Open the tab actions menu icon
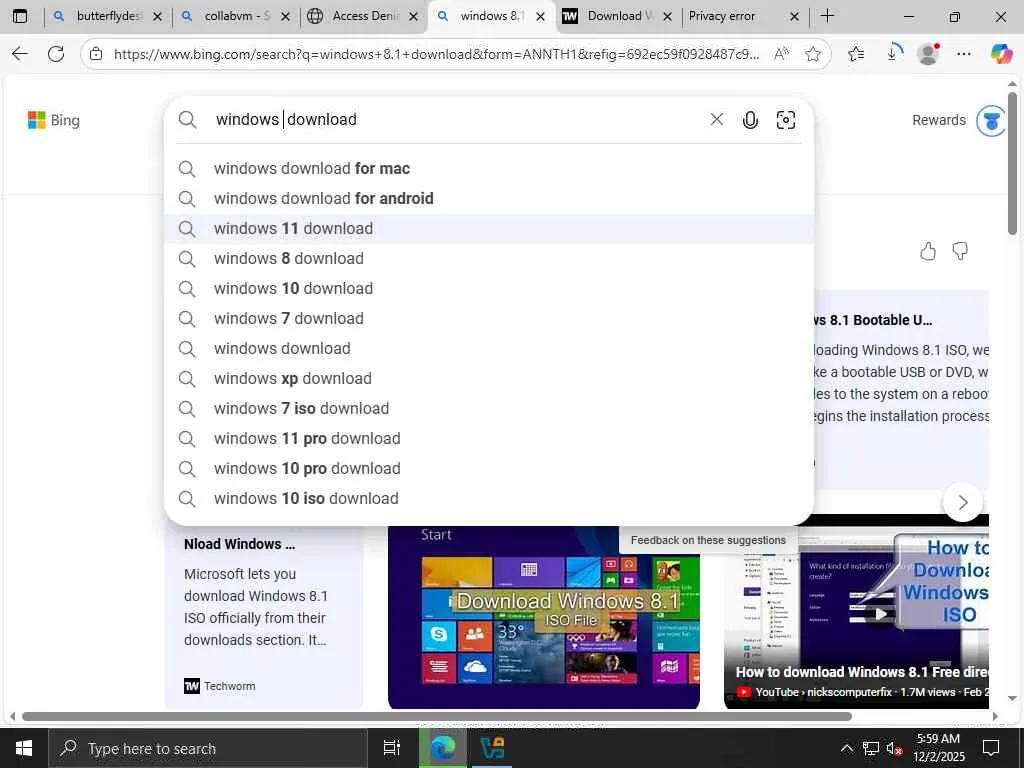This screenshot has height=768, width=1024. 20,16
